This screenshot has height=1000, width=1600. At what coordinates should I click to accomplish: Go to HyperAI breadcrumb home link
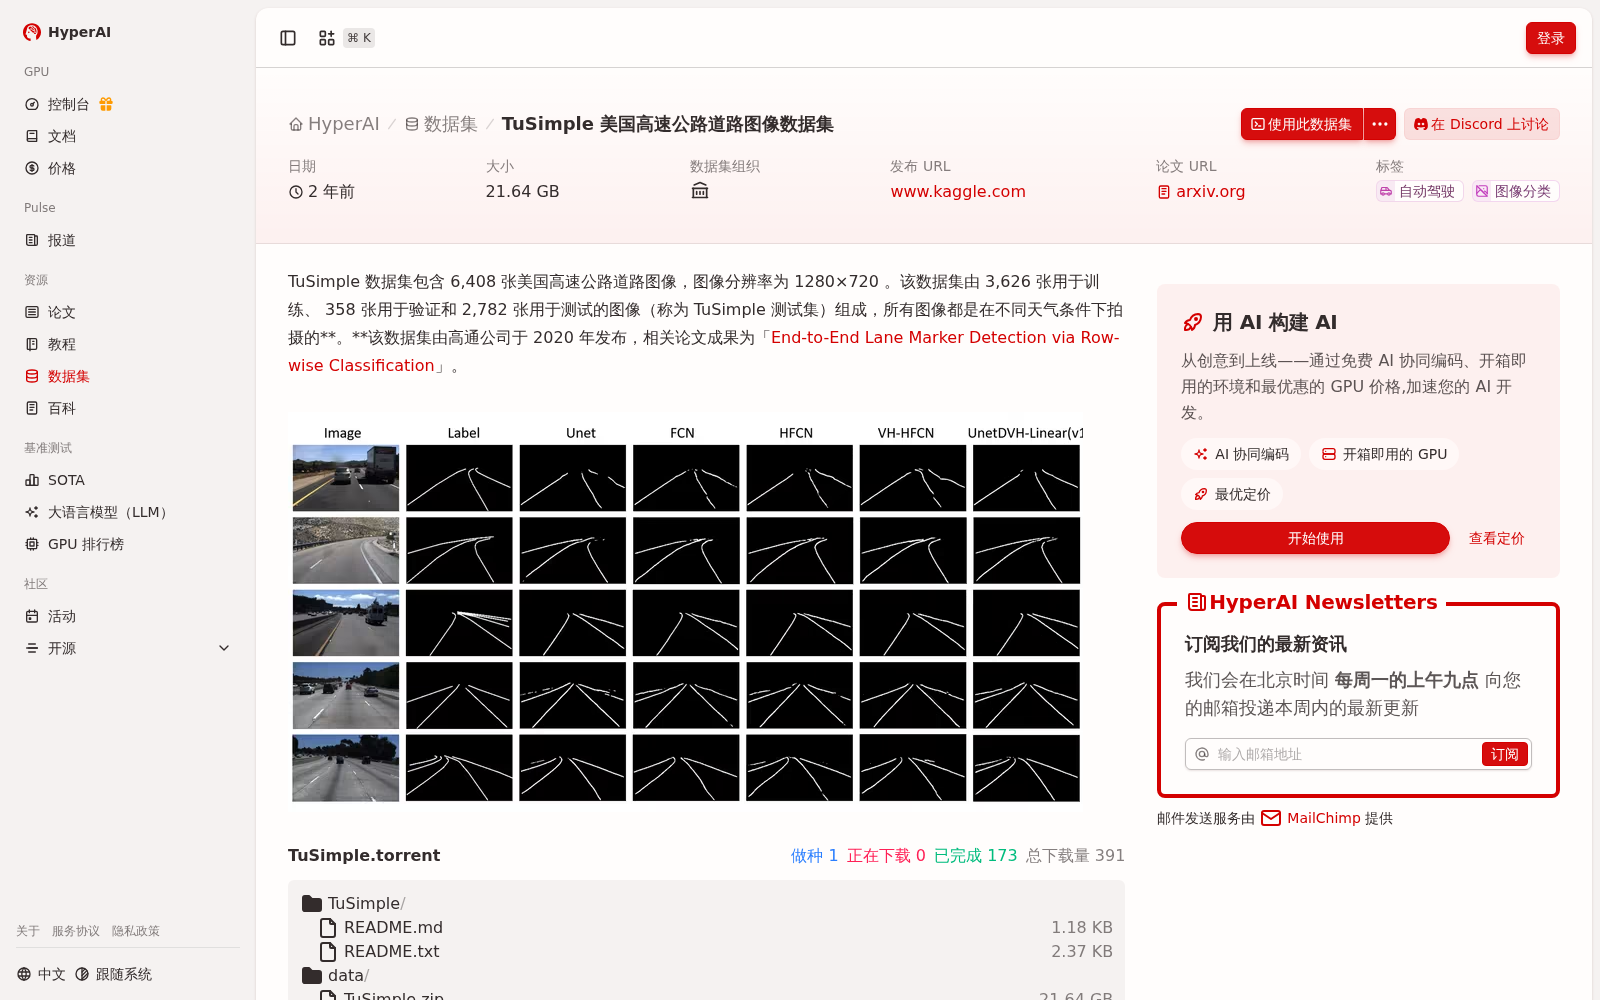(x=334, y=124)
